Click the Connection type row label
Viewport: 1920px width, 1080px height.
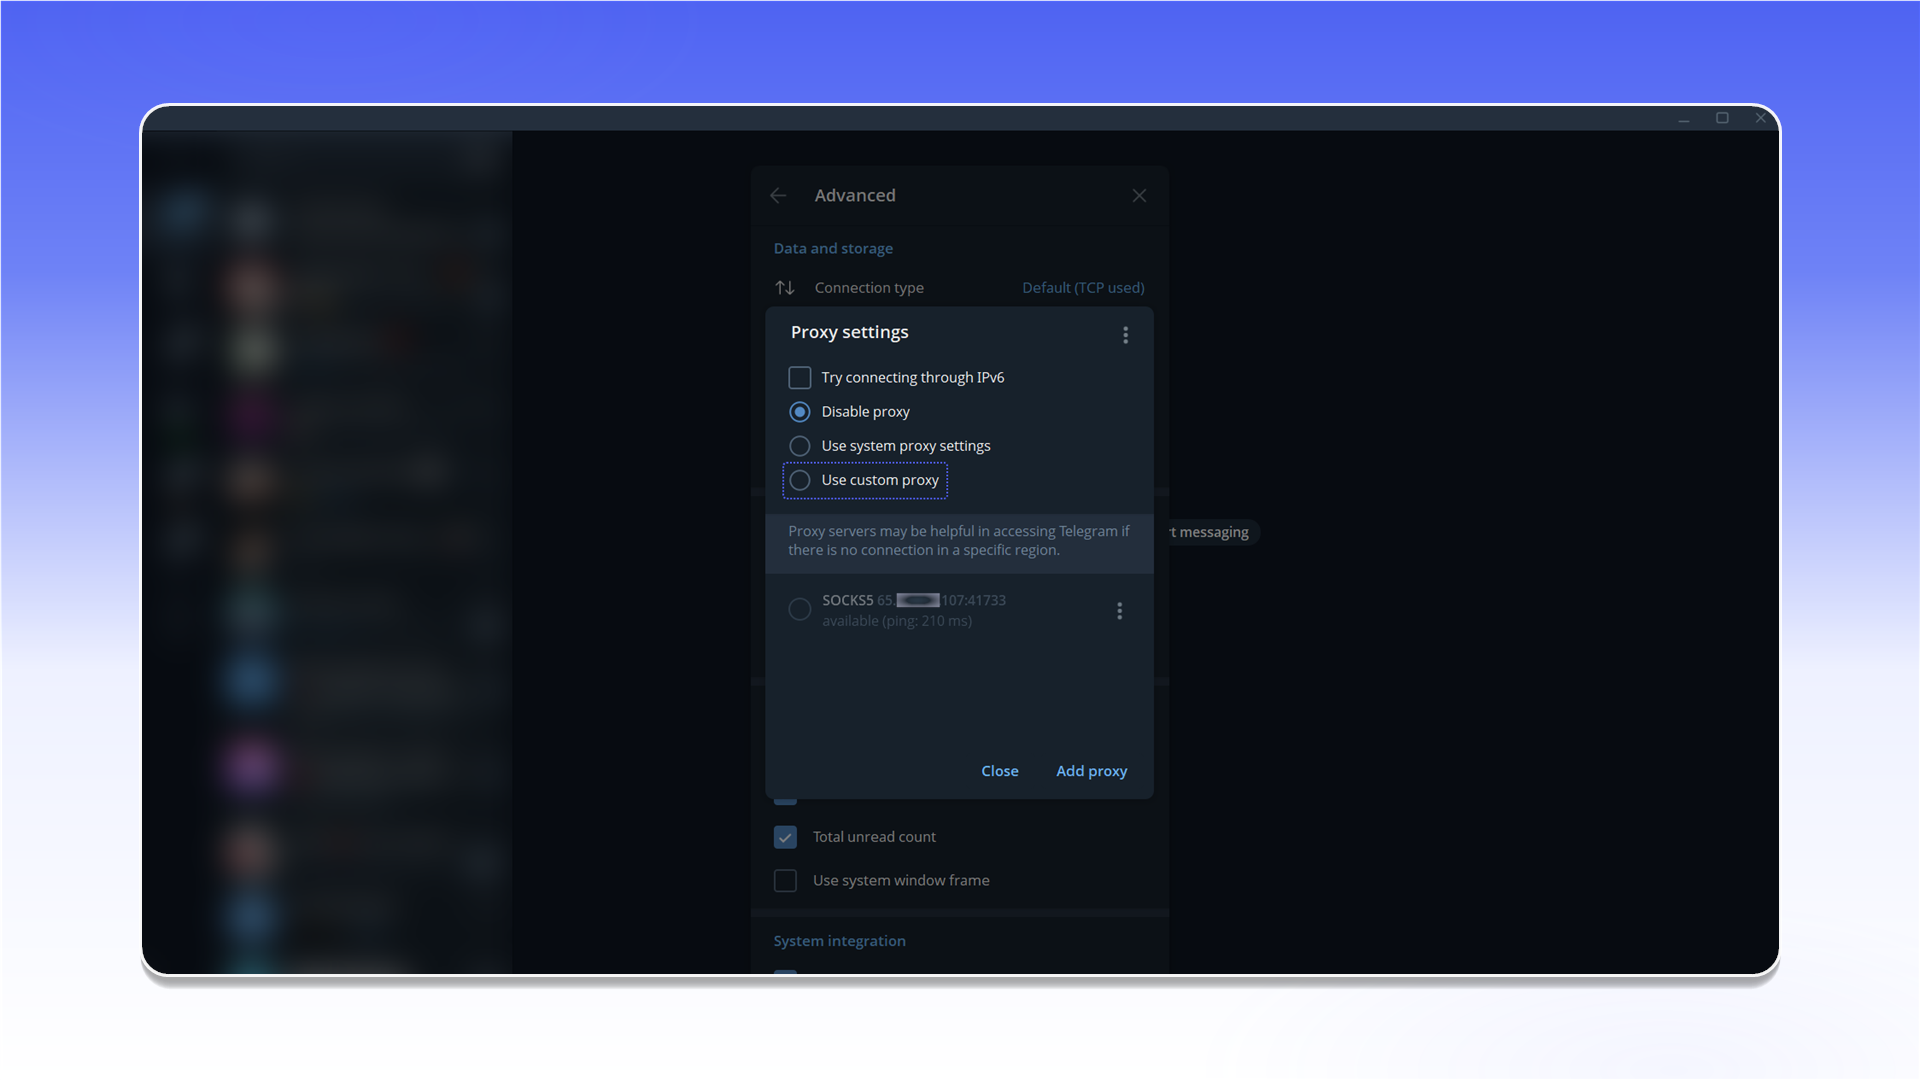(x=869, y=288)
